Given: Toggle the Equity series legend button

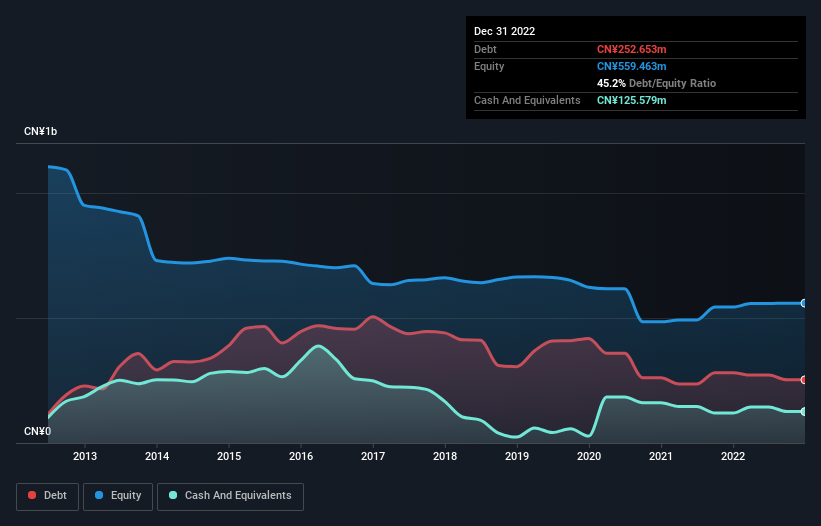Looking at the screenshot, I should (x=118, y=496).
